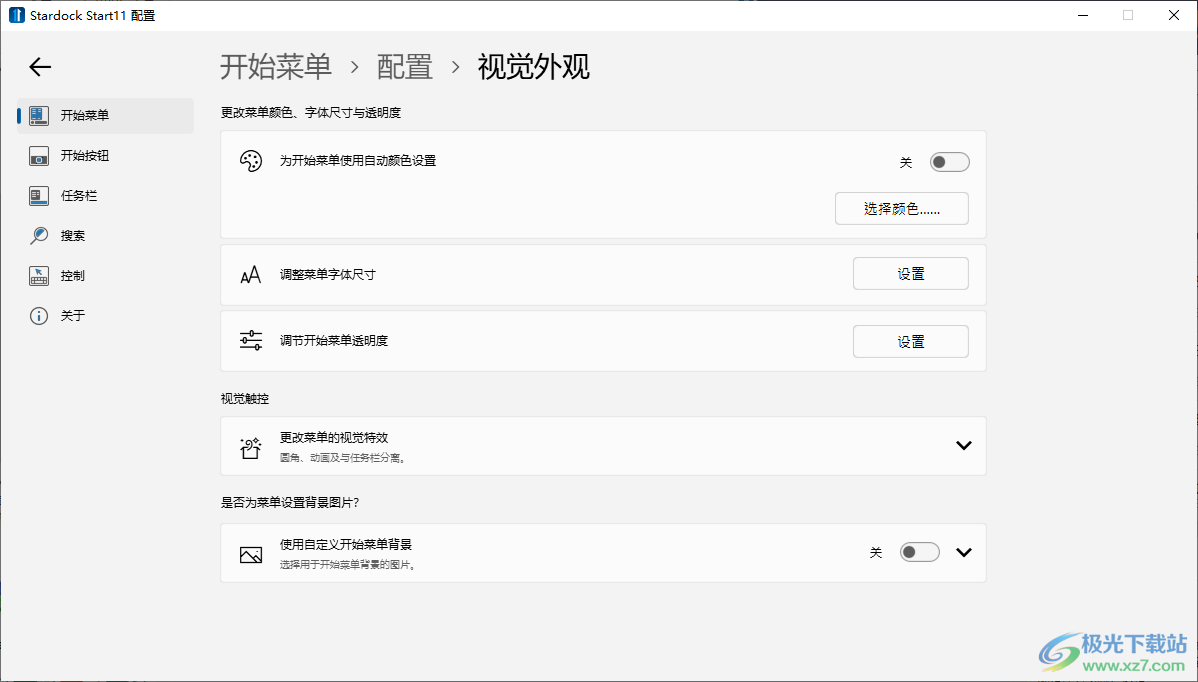Expand the custom menu background options
1198x682 pixels.
coord(963,551)
